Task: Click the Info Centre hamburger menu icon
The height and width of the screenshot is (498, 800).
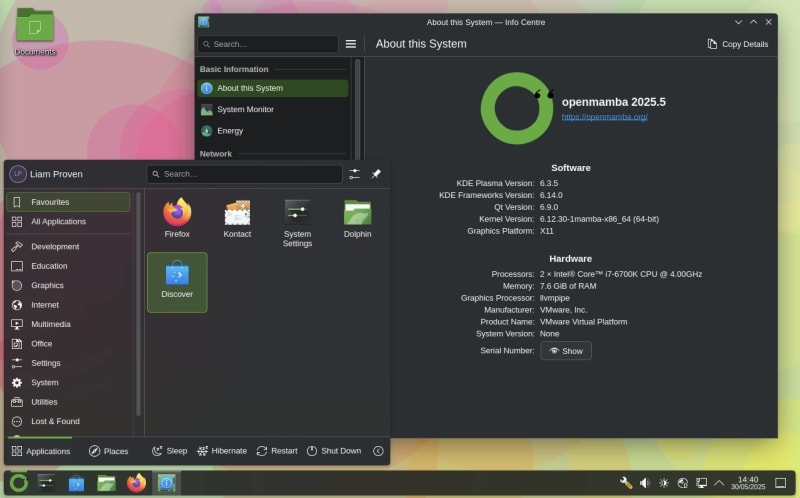Action: coord(351,44)
